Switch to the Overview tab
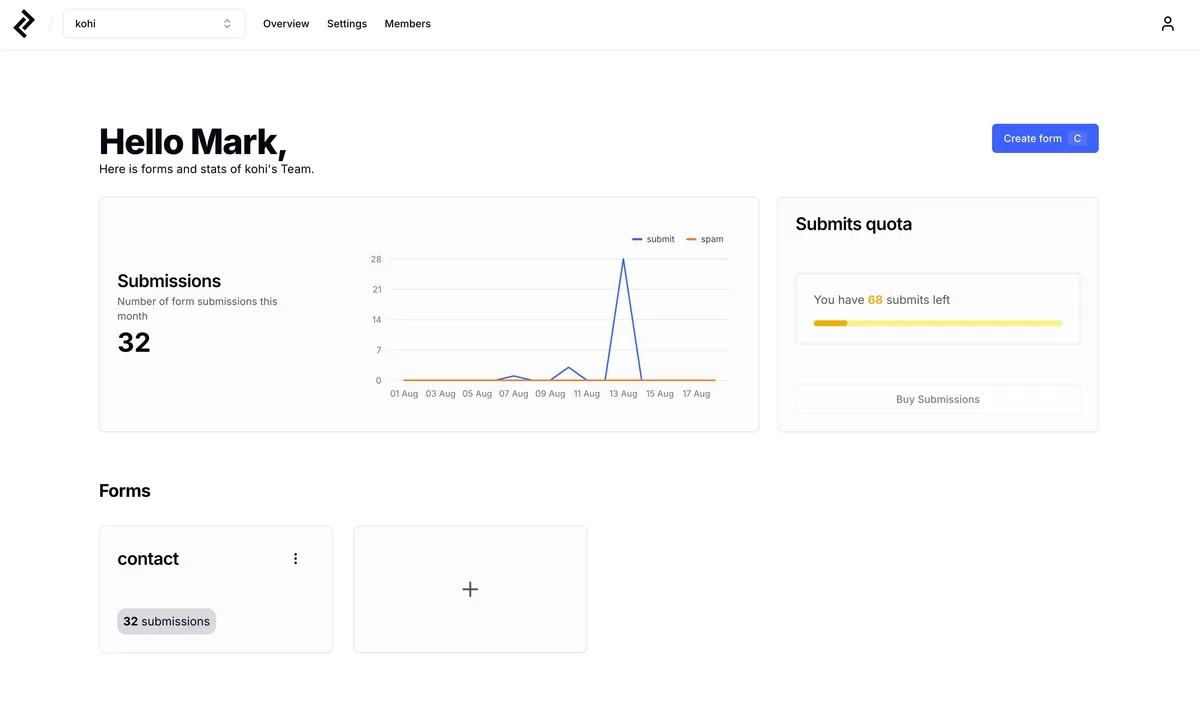The width and height of the screenshot is (1200, 705). click(x=286, y=23)
